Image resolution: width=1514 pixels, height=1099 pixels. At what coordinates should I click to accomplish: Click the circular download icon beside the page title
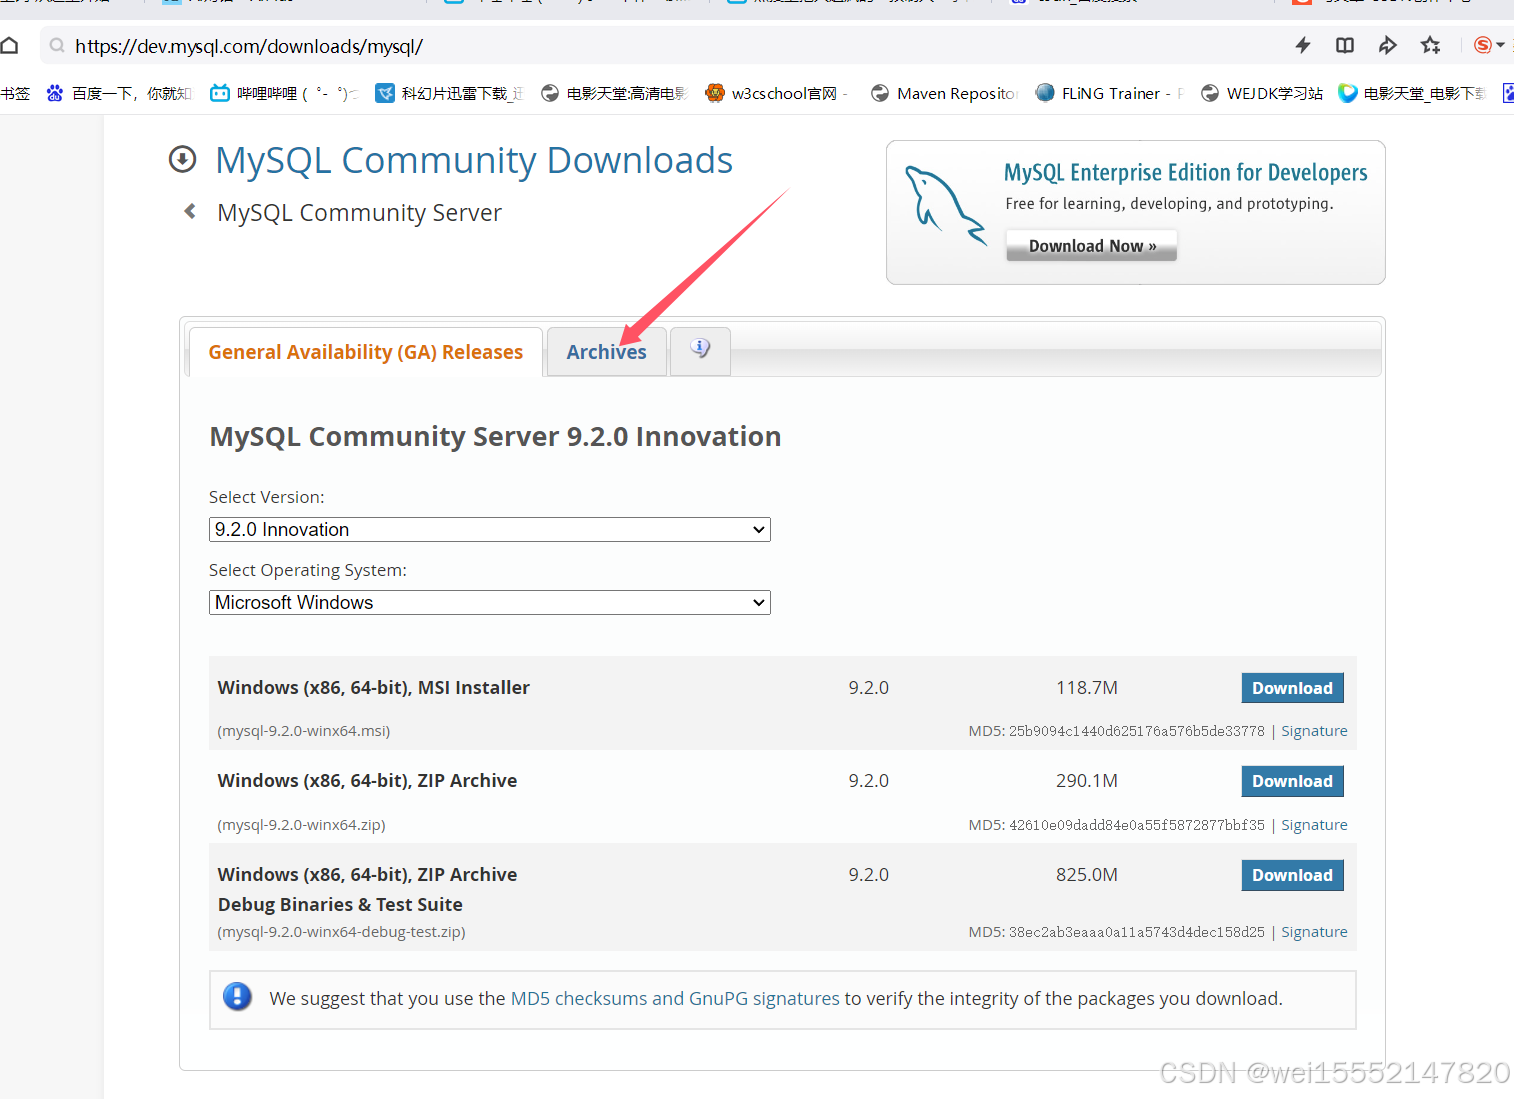pos(182,159)
